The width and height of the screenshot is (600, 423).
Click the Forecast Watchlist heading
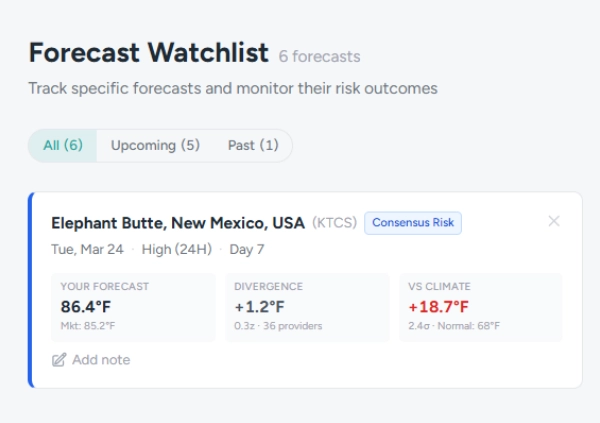(x=149, y=52)
